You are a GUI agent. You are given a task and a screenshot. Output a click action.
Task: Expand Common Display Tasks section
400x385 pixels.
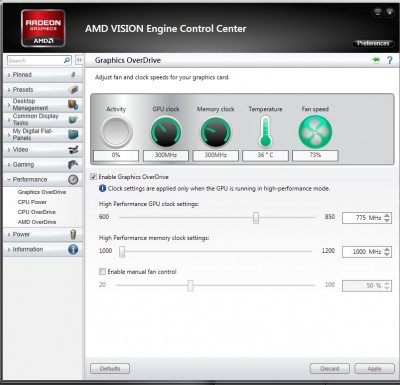pos(42,119)
